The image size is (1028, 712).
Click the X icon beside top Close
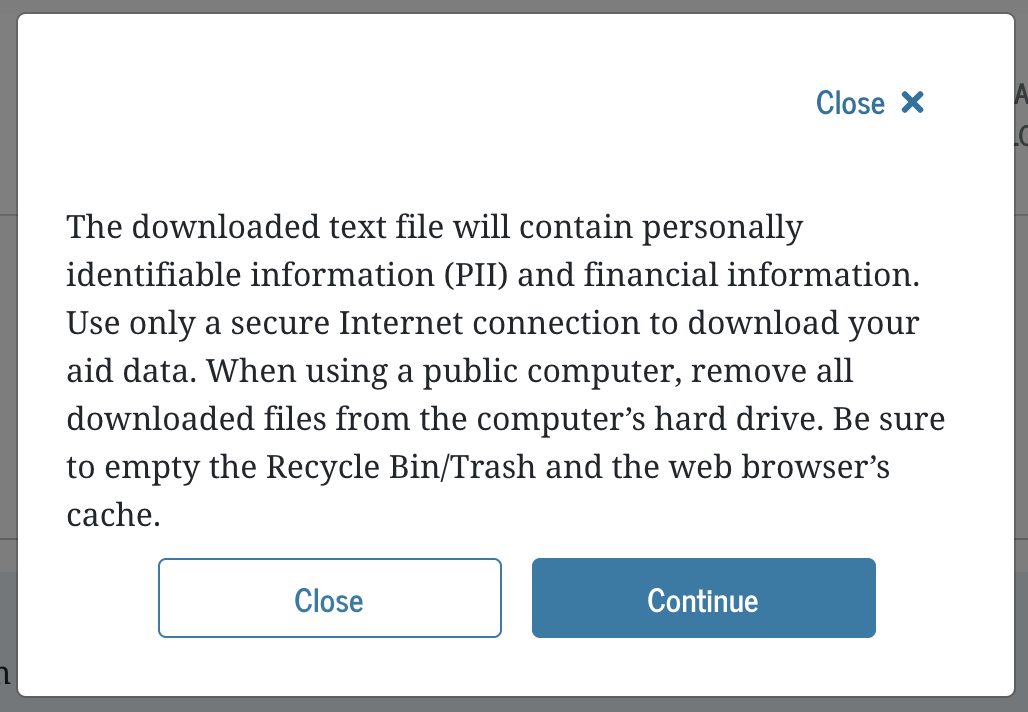click(x=912, y=102)
